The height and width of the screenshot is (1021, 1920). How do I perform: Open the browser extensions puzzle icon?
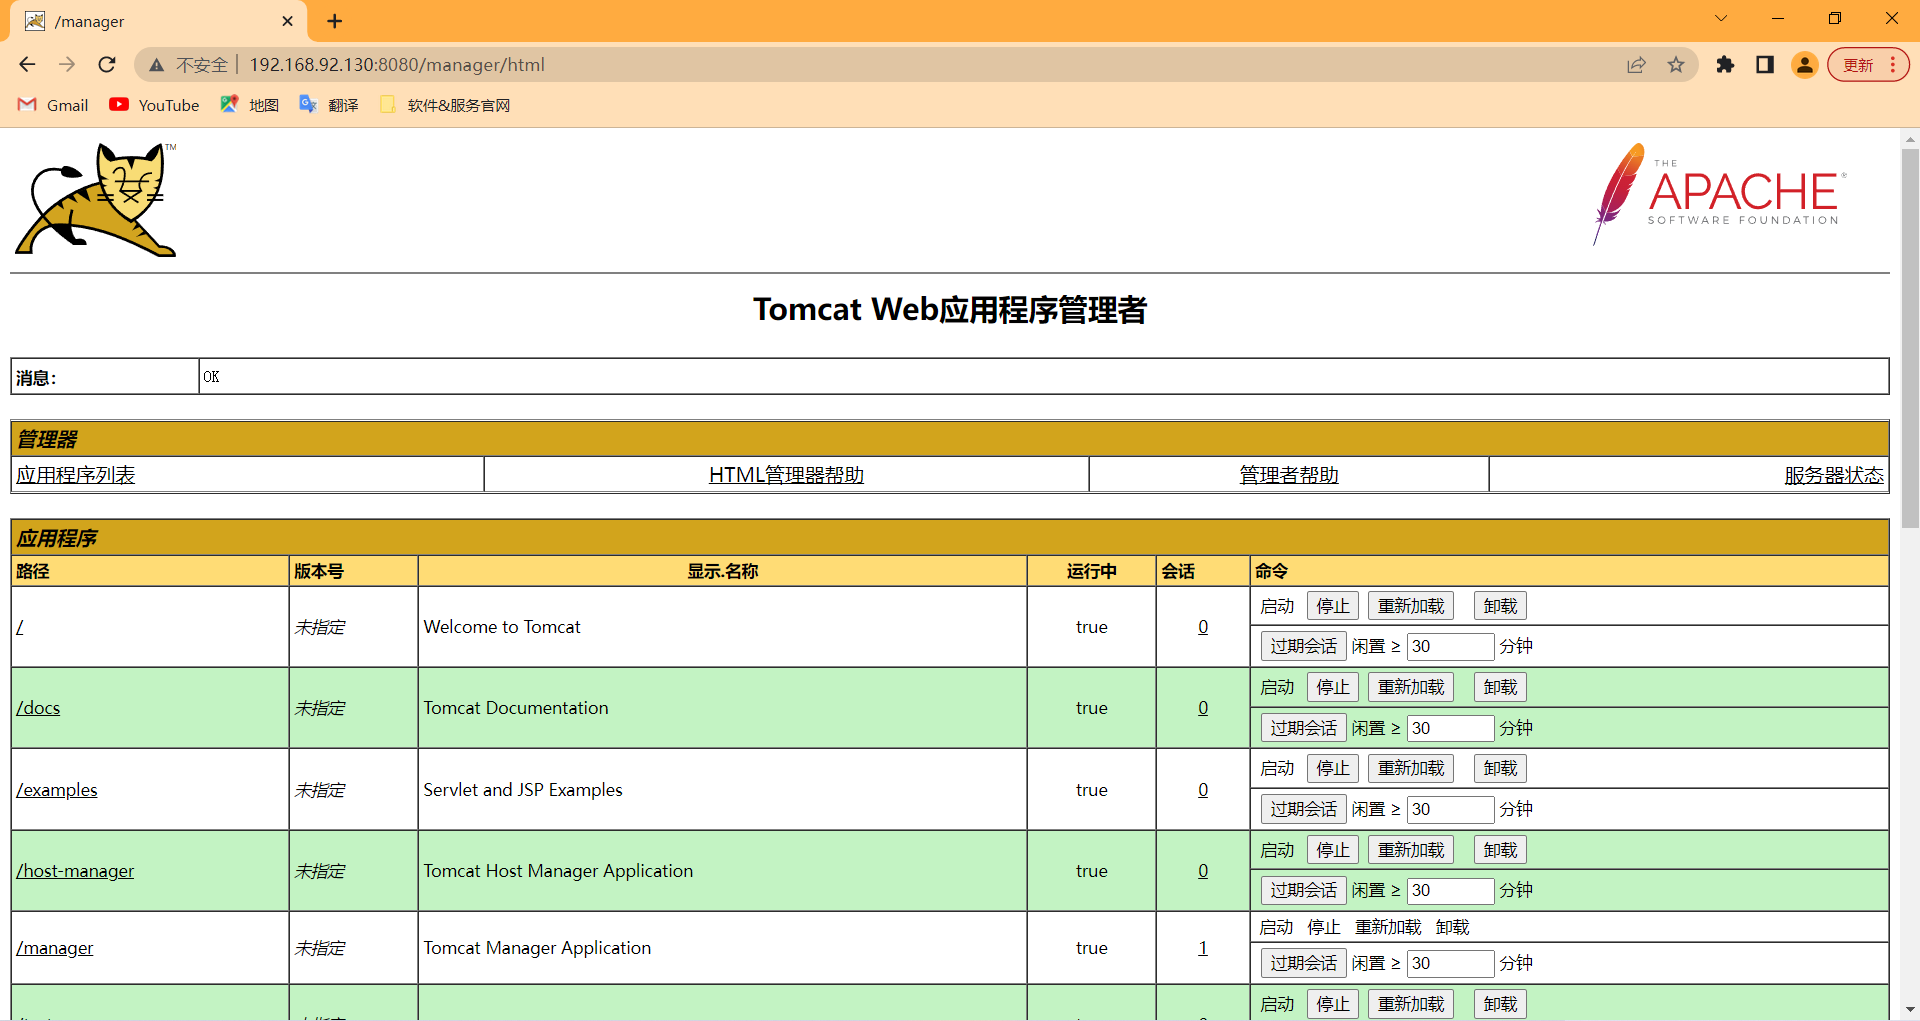point(1725,65)
